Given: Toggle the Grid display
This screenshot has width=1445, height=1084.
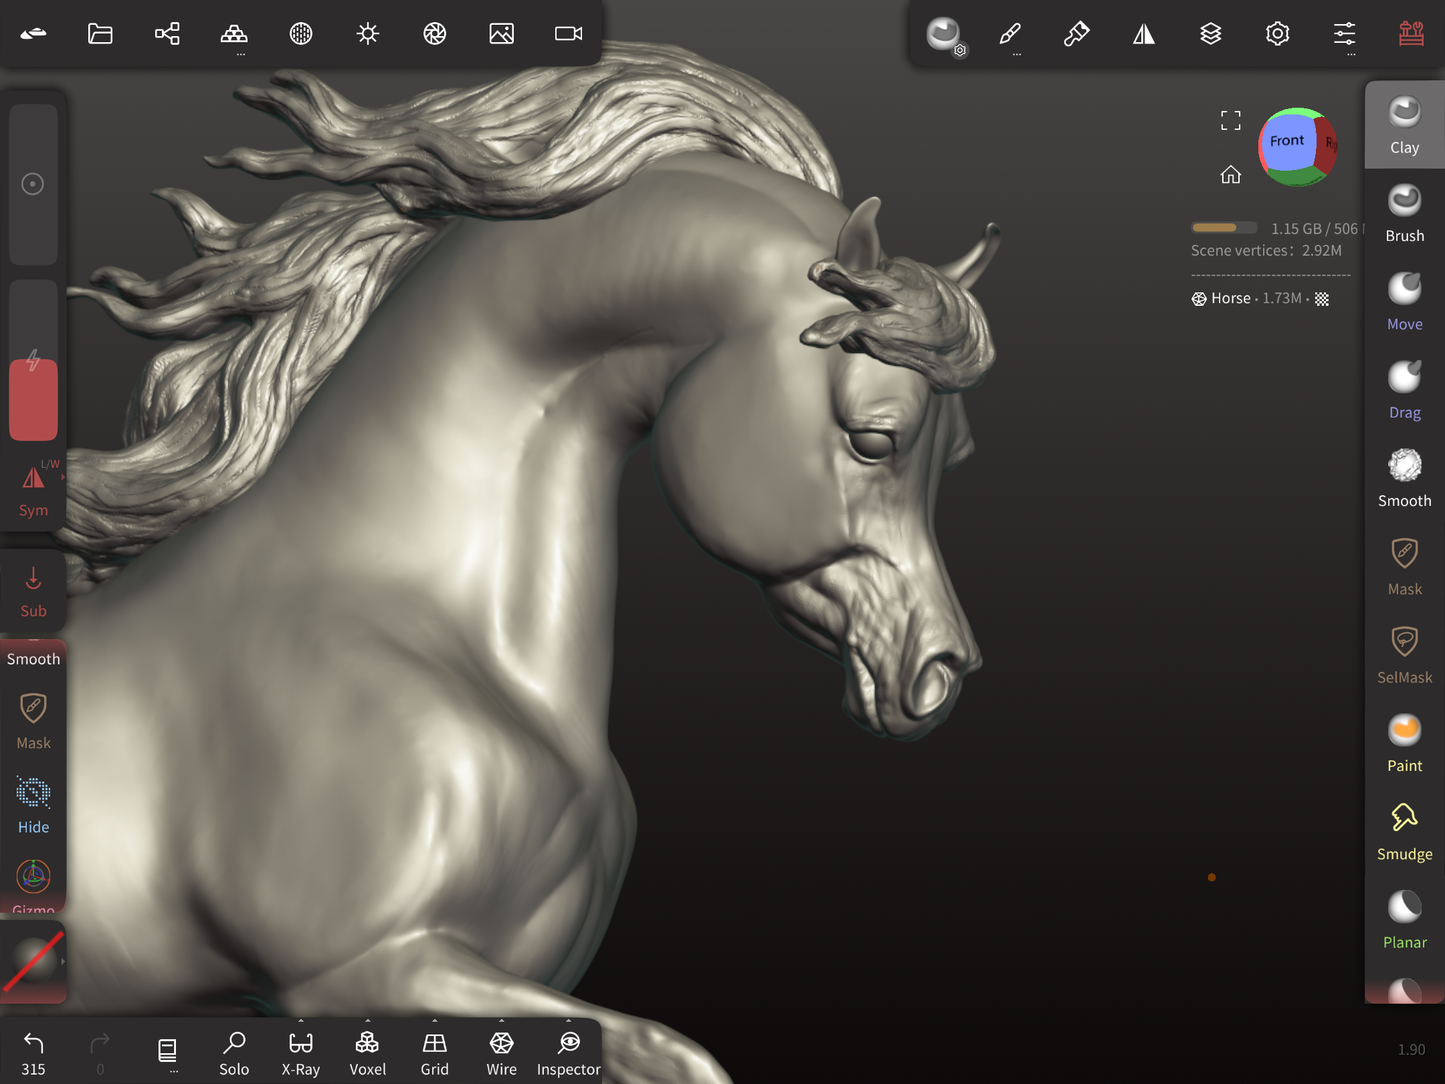Looking at the screenshot, I should point(434,1053).
